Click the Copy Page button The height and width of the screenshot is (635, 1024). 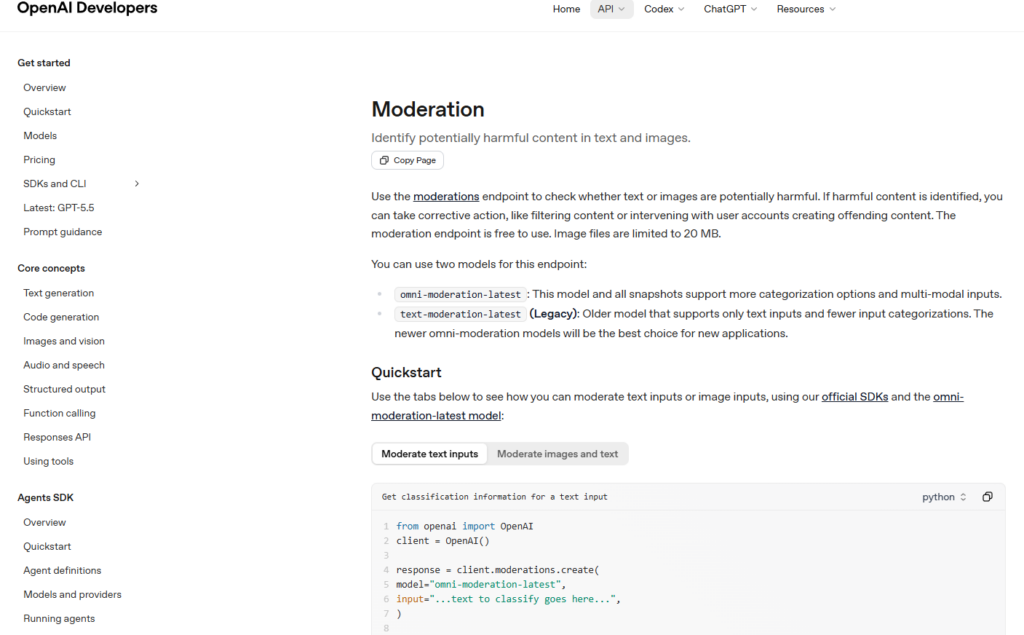click(x=408, y=160)
